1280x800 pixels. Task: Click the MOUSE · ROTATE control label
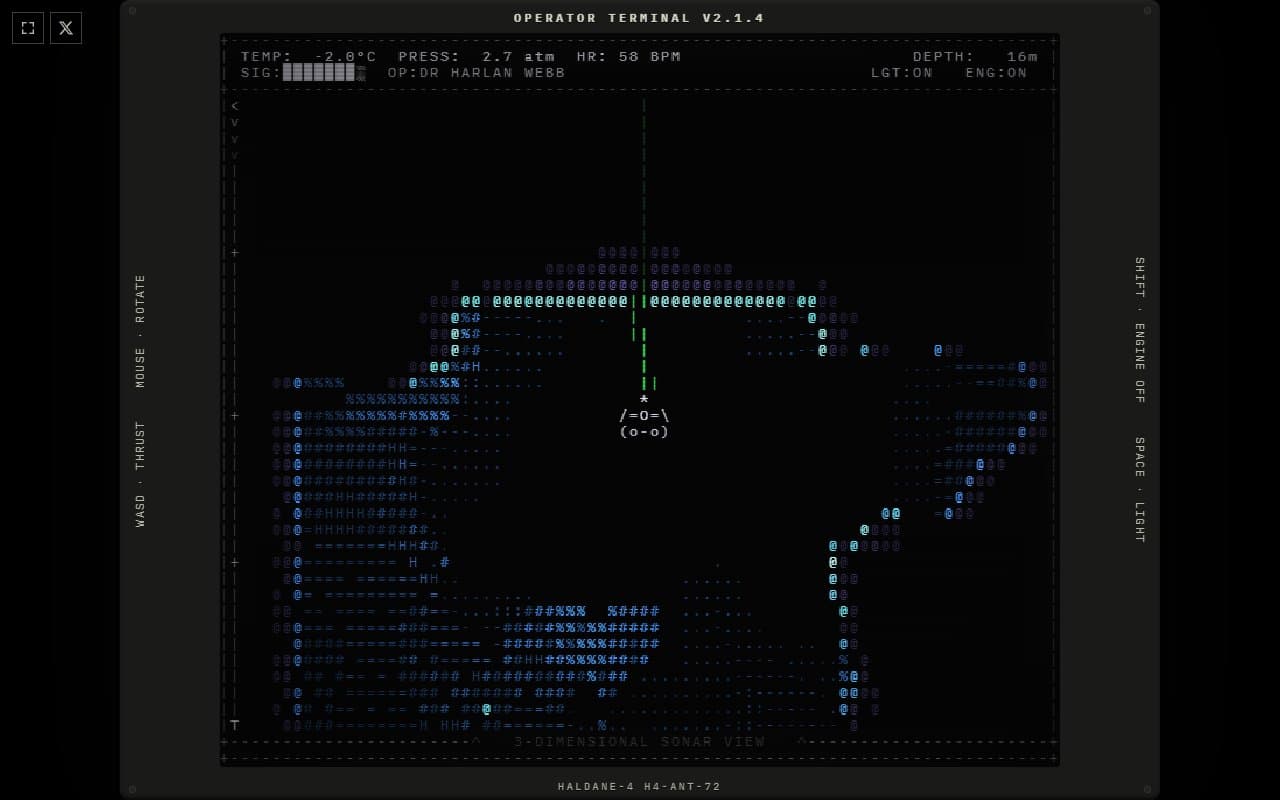(140, 331)
